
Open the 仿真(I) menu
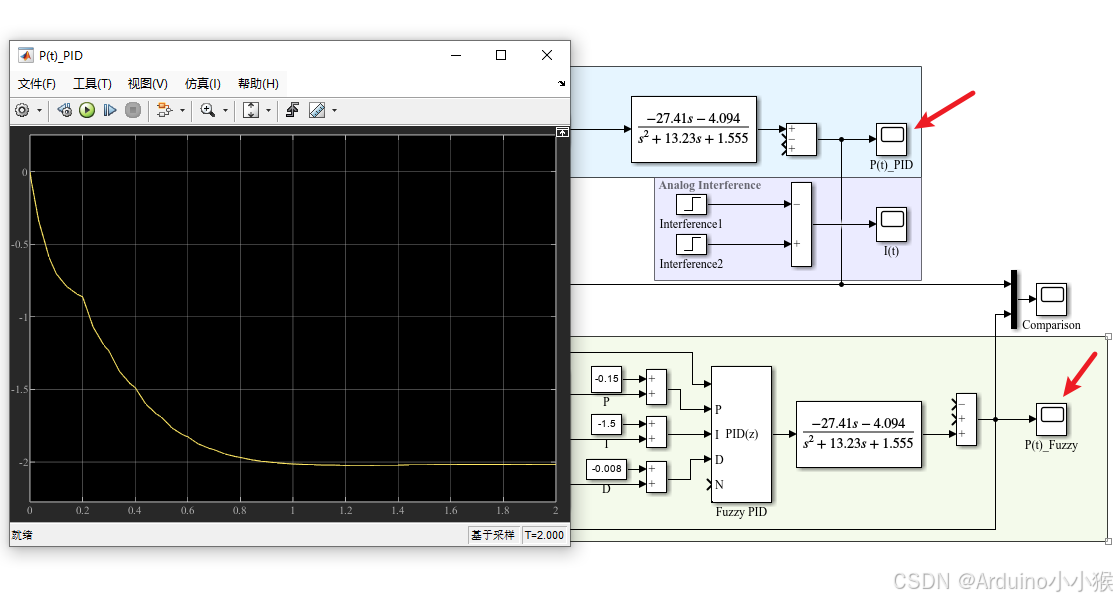coord(203,83)
